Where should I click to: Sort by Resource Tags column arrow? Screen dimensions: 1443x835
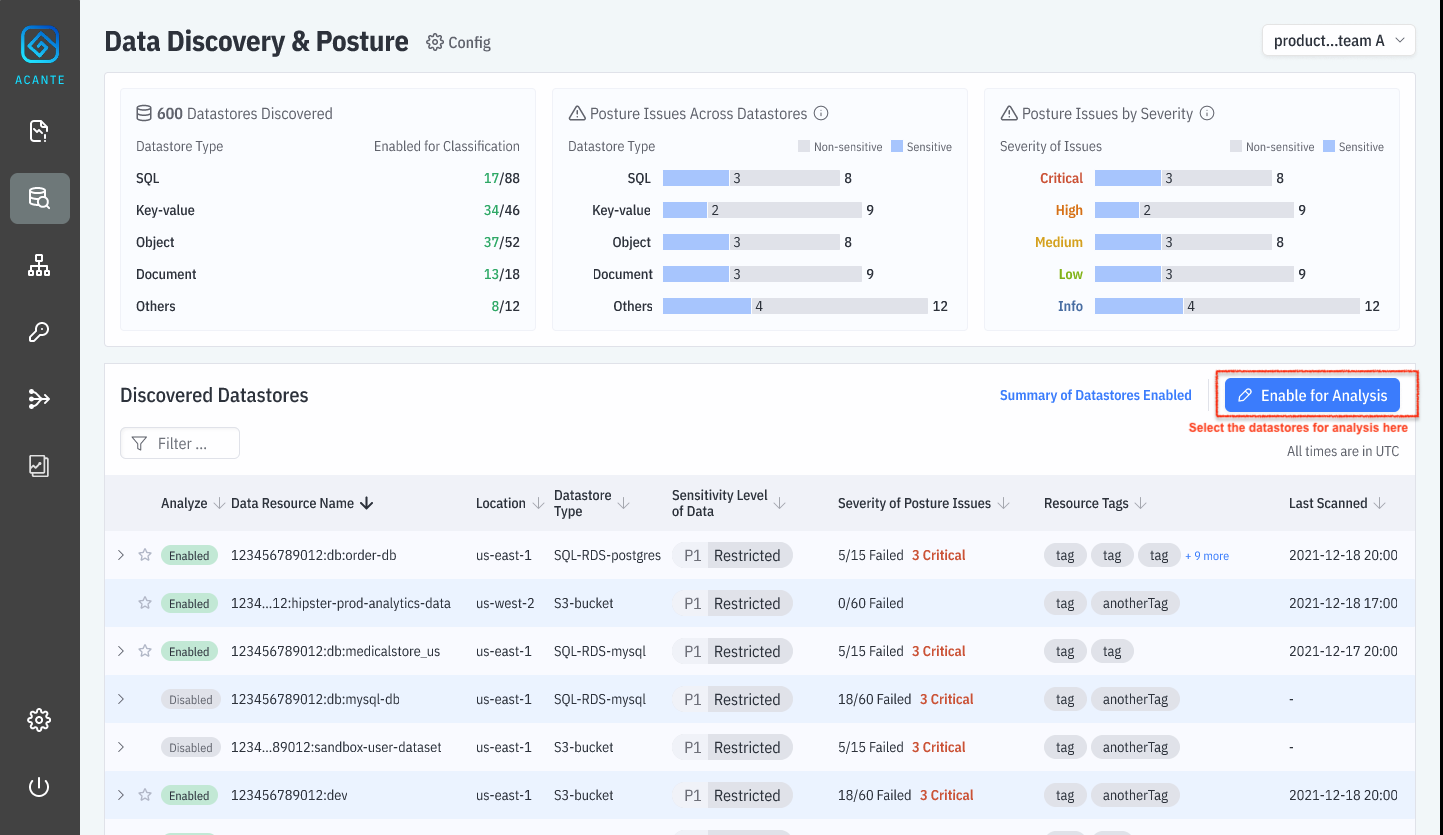[1141, 503]
